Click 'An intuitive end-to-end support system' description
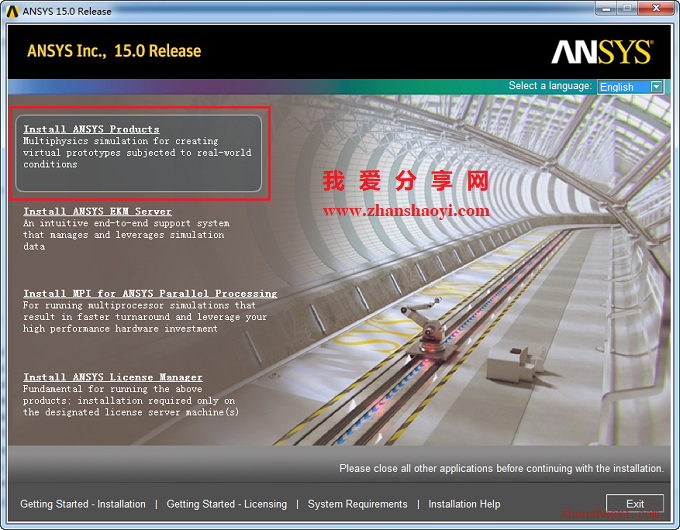680x530 pixels. pyautogui.click(x=126, y=223)
